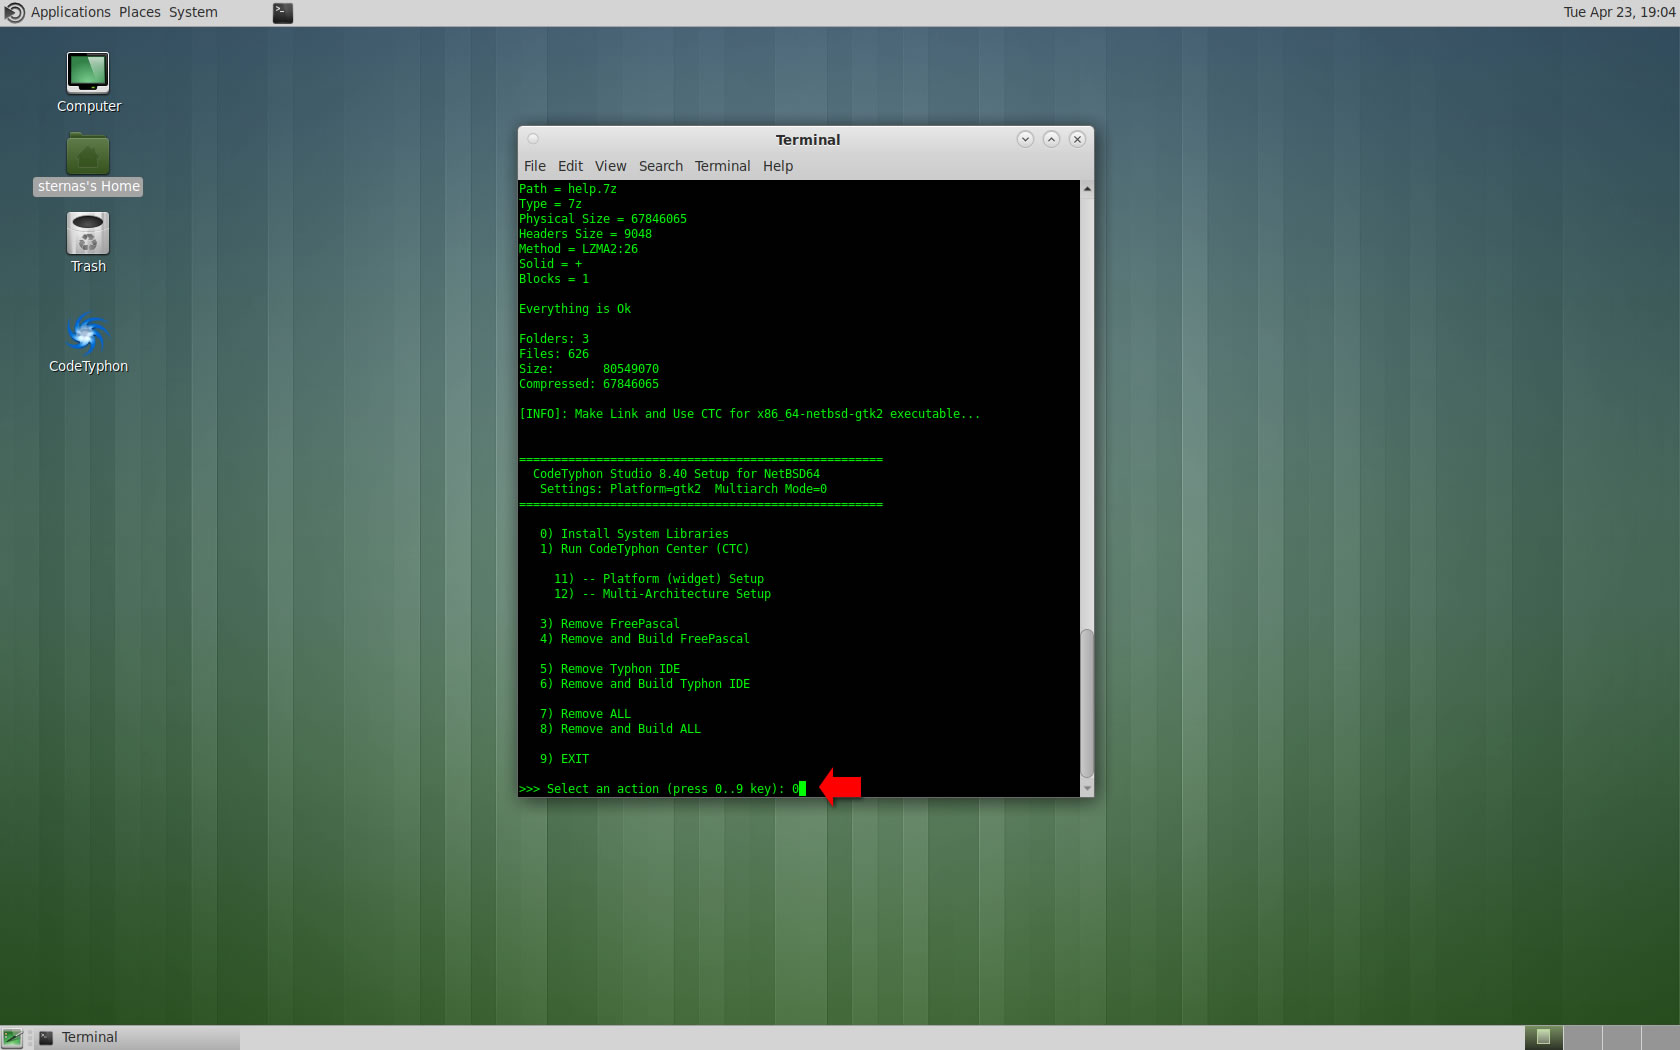Switch to the third workspace in pager
Viewport: 1680px width, 1050px height.
pyautogui.click(x=1621, y=1038)
